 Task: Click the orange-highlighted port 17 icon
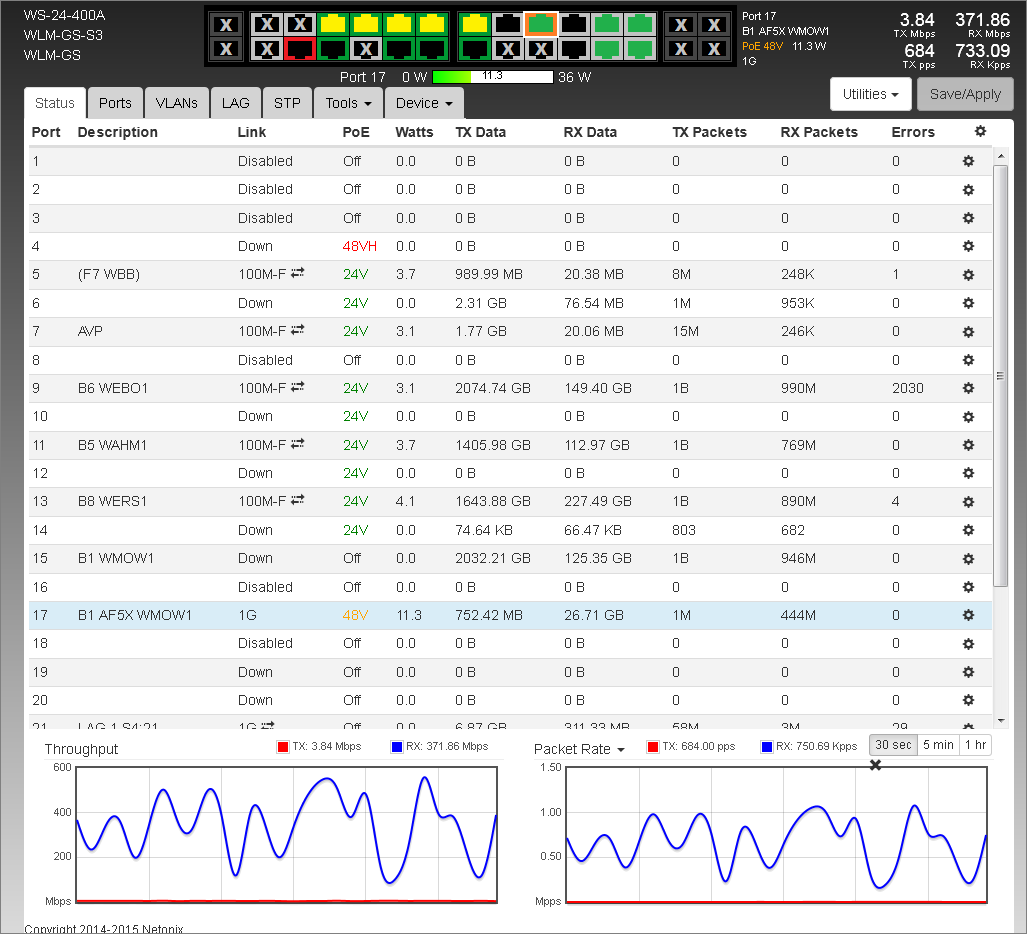[x=541, y=24]
